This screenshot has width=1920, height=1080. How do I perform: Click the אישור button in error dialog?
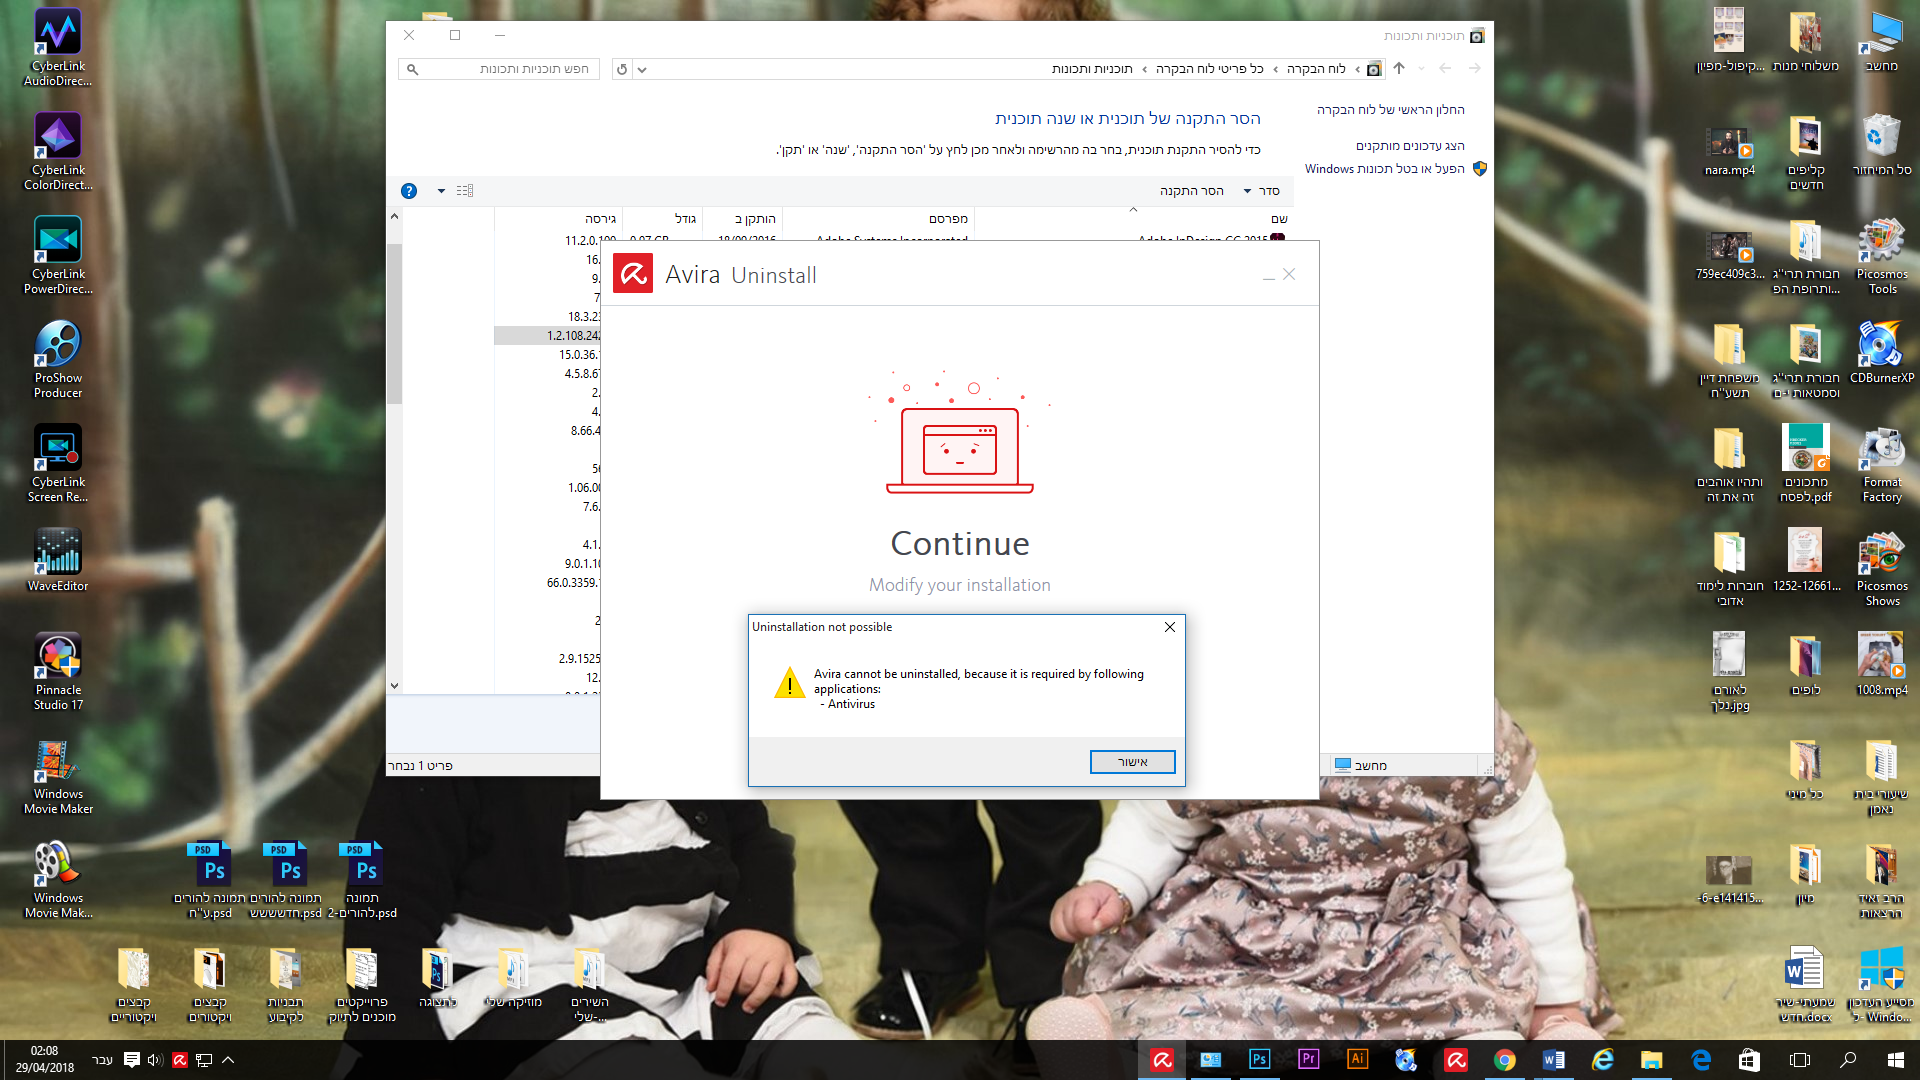click(x=1132, y=762)
